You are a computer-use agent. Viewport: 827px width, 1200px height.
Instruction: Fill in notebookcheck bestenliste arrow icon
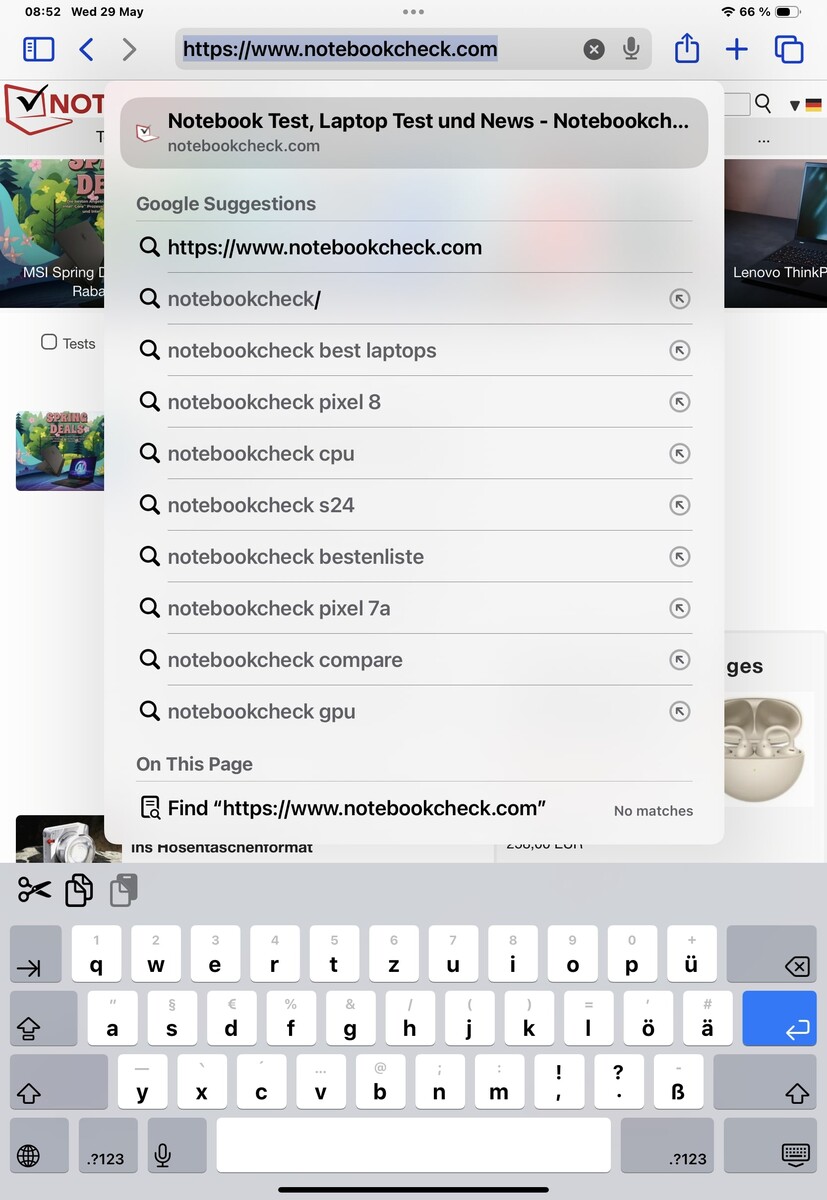[680, 556]
